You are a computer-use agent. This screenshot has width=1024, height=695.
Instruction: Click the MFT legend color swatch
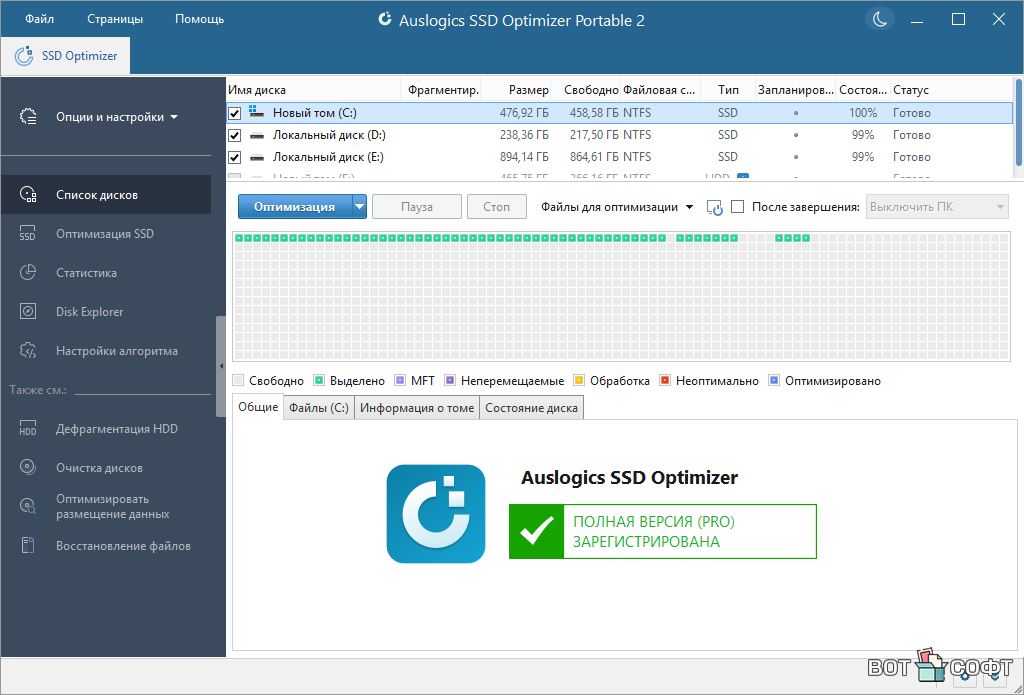(400, 380)
